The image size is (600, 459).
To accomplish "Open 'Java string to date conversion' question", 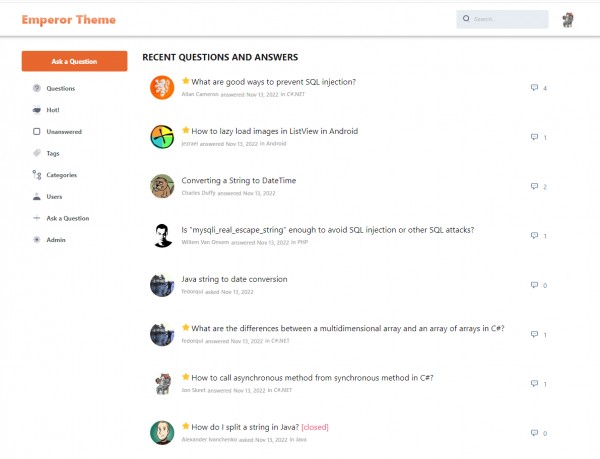I will click(x=234, y=279).
